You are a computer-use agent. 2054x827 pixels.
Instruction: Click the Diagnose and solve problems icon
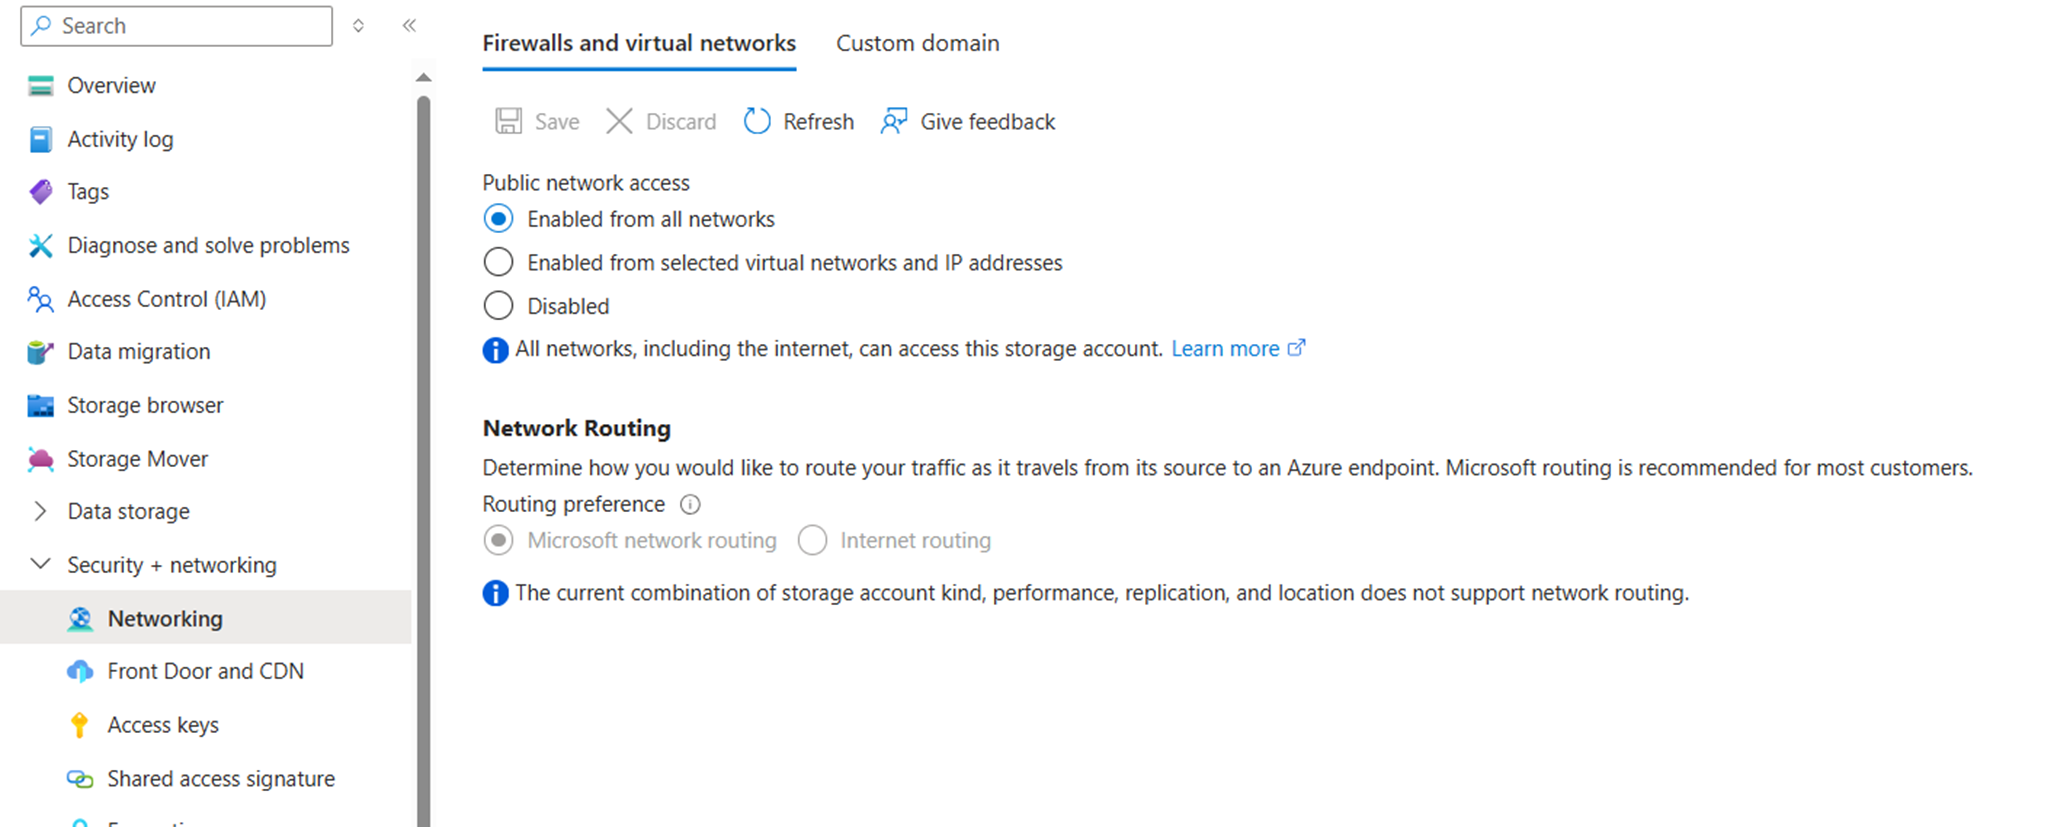tap(40, 246)
